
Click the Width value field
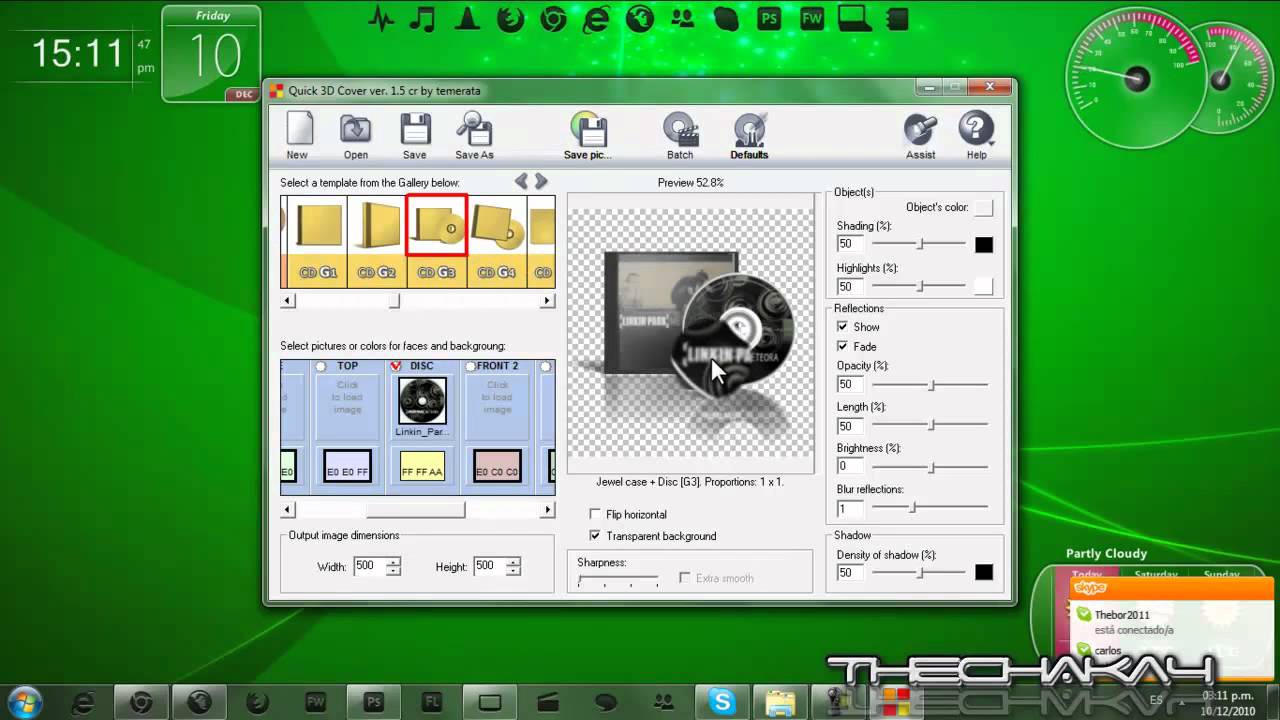click(368, 566)
